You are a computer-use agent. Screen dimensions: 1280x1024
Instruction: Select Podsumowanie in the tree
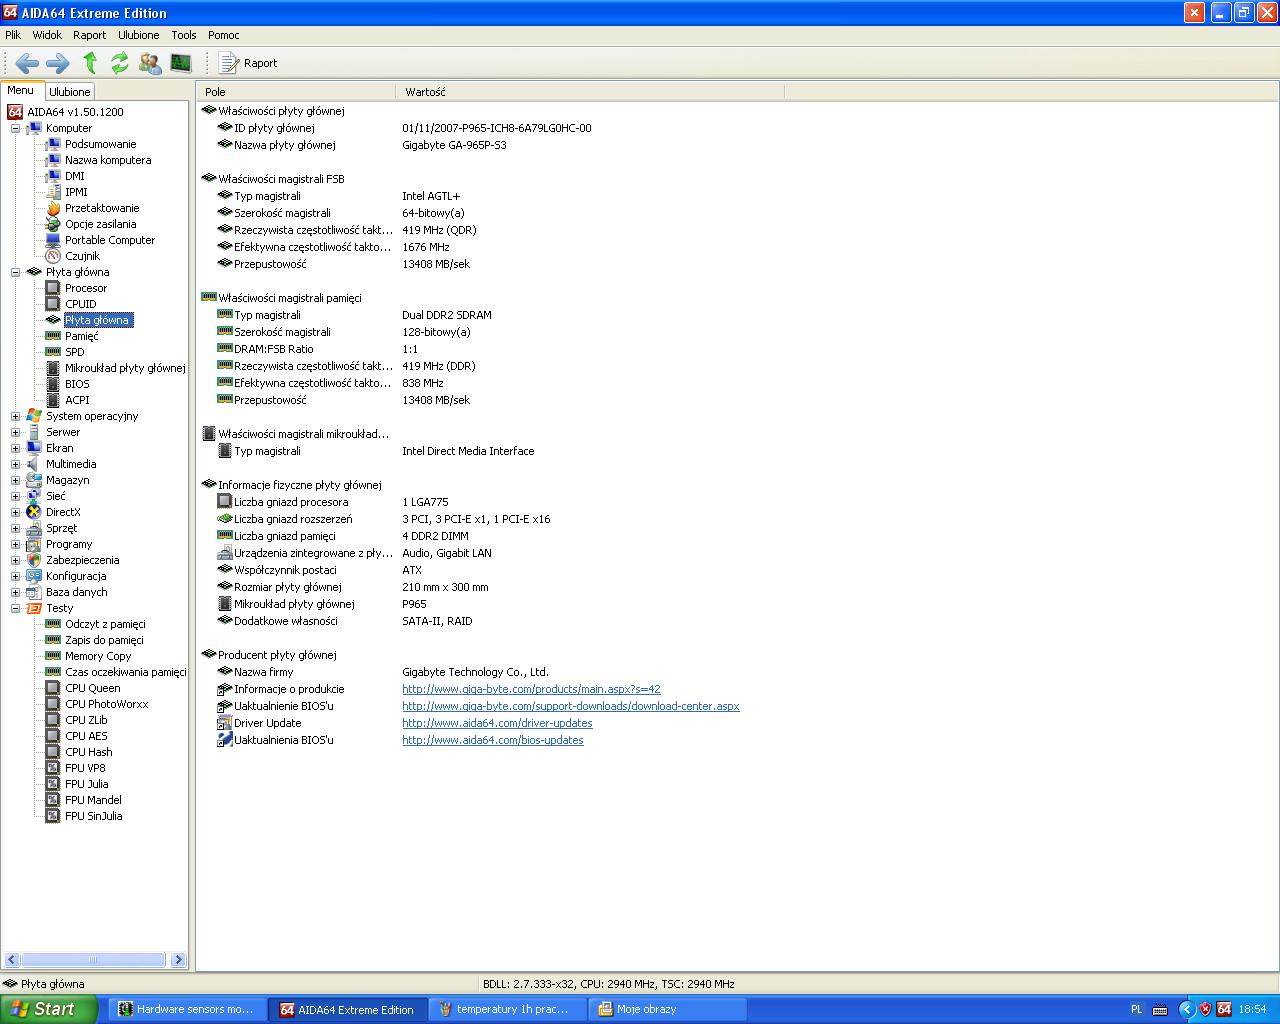[101, 144]
